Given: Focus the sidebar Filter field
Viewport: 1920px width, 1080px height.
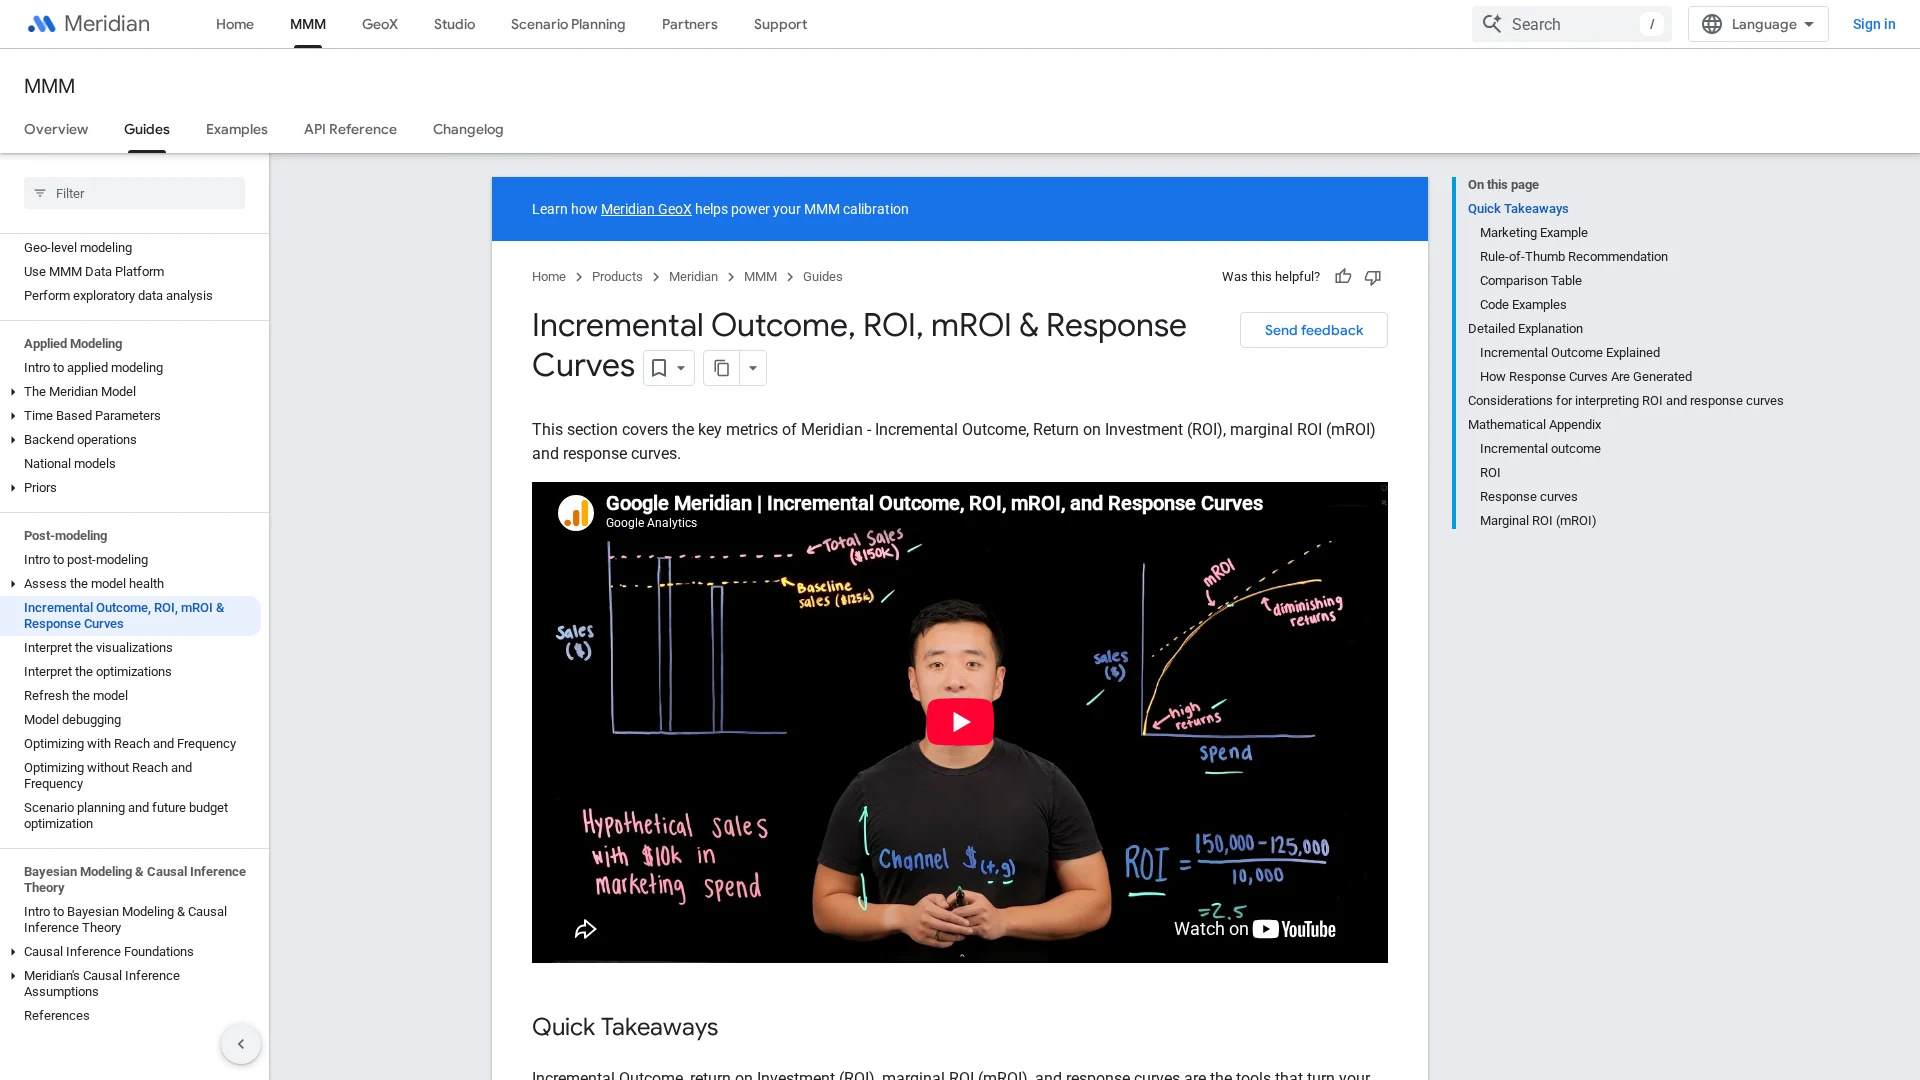Looking at the screenshot, I should tap(134, 193).
